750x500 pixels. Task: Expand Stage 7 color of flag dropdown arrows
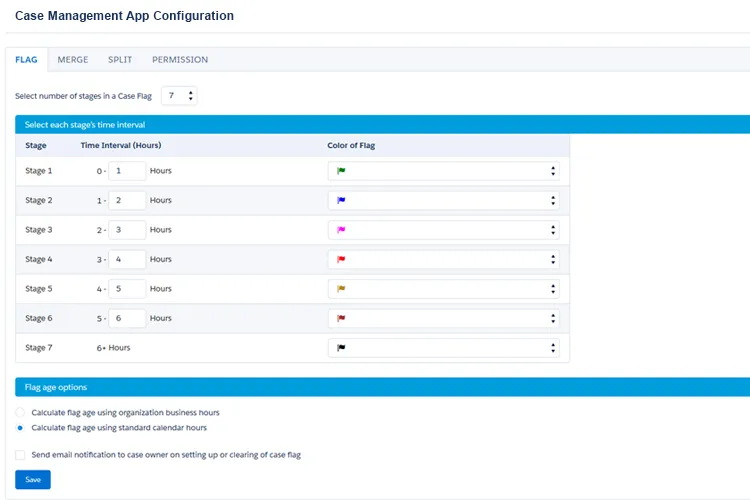point(553,348)
